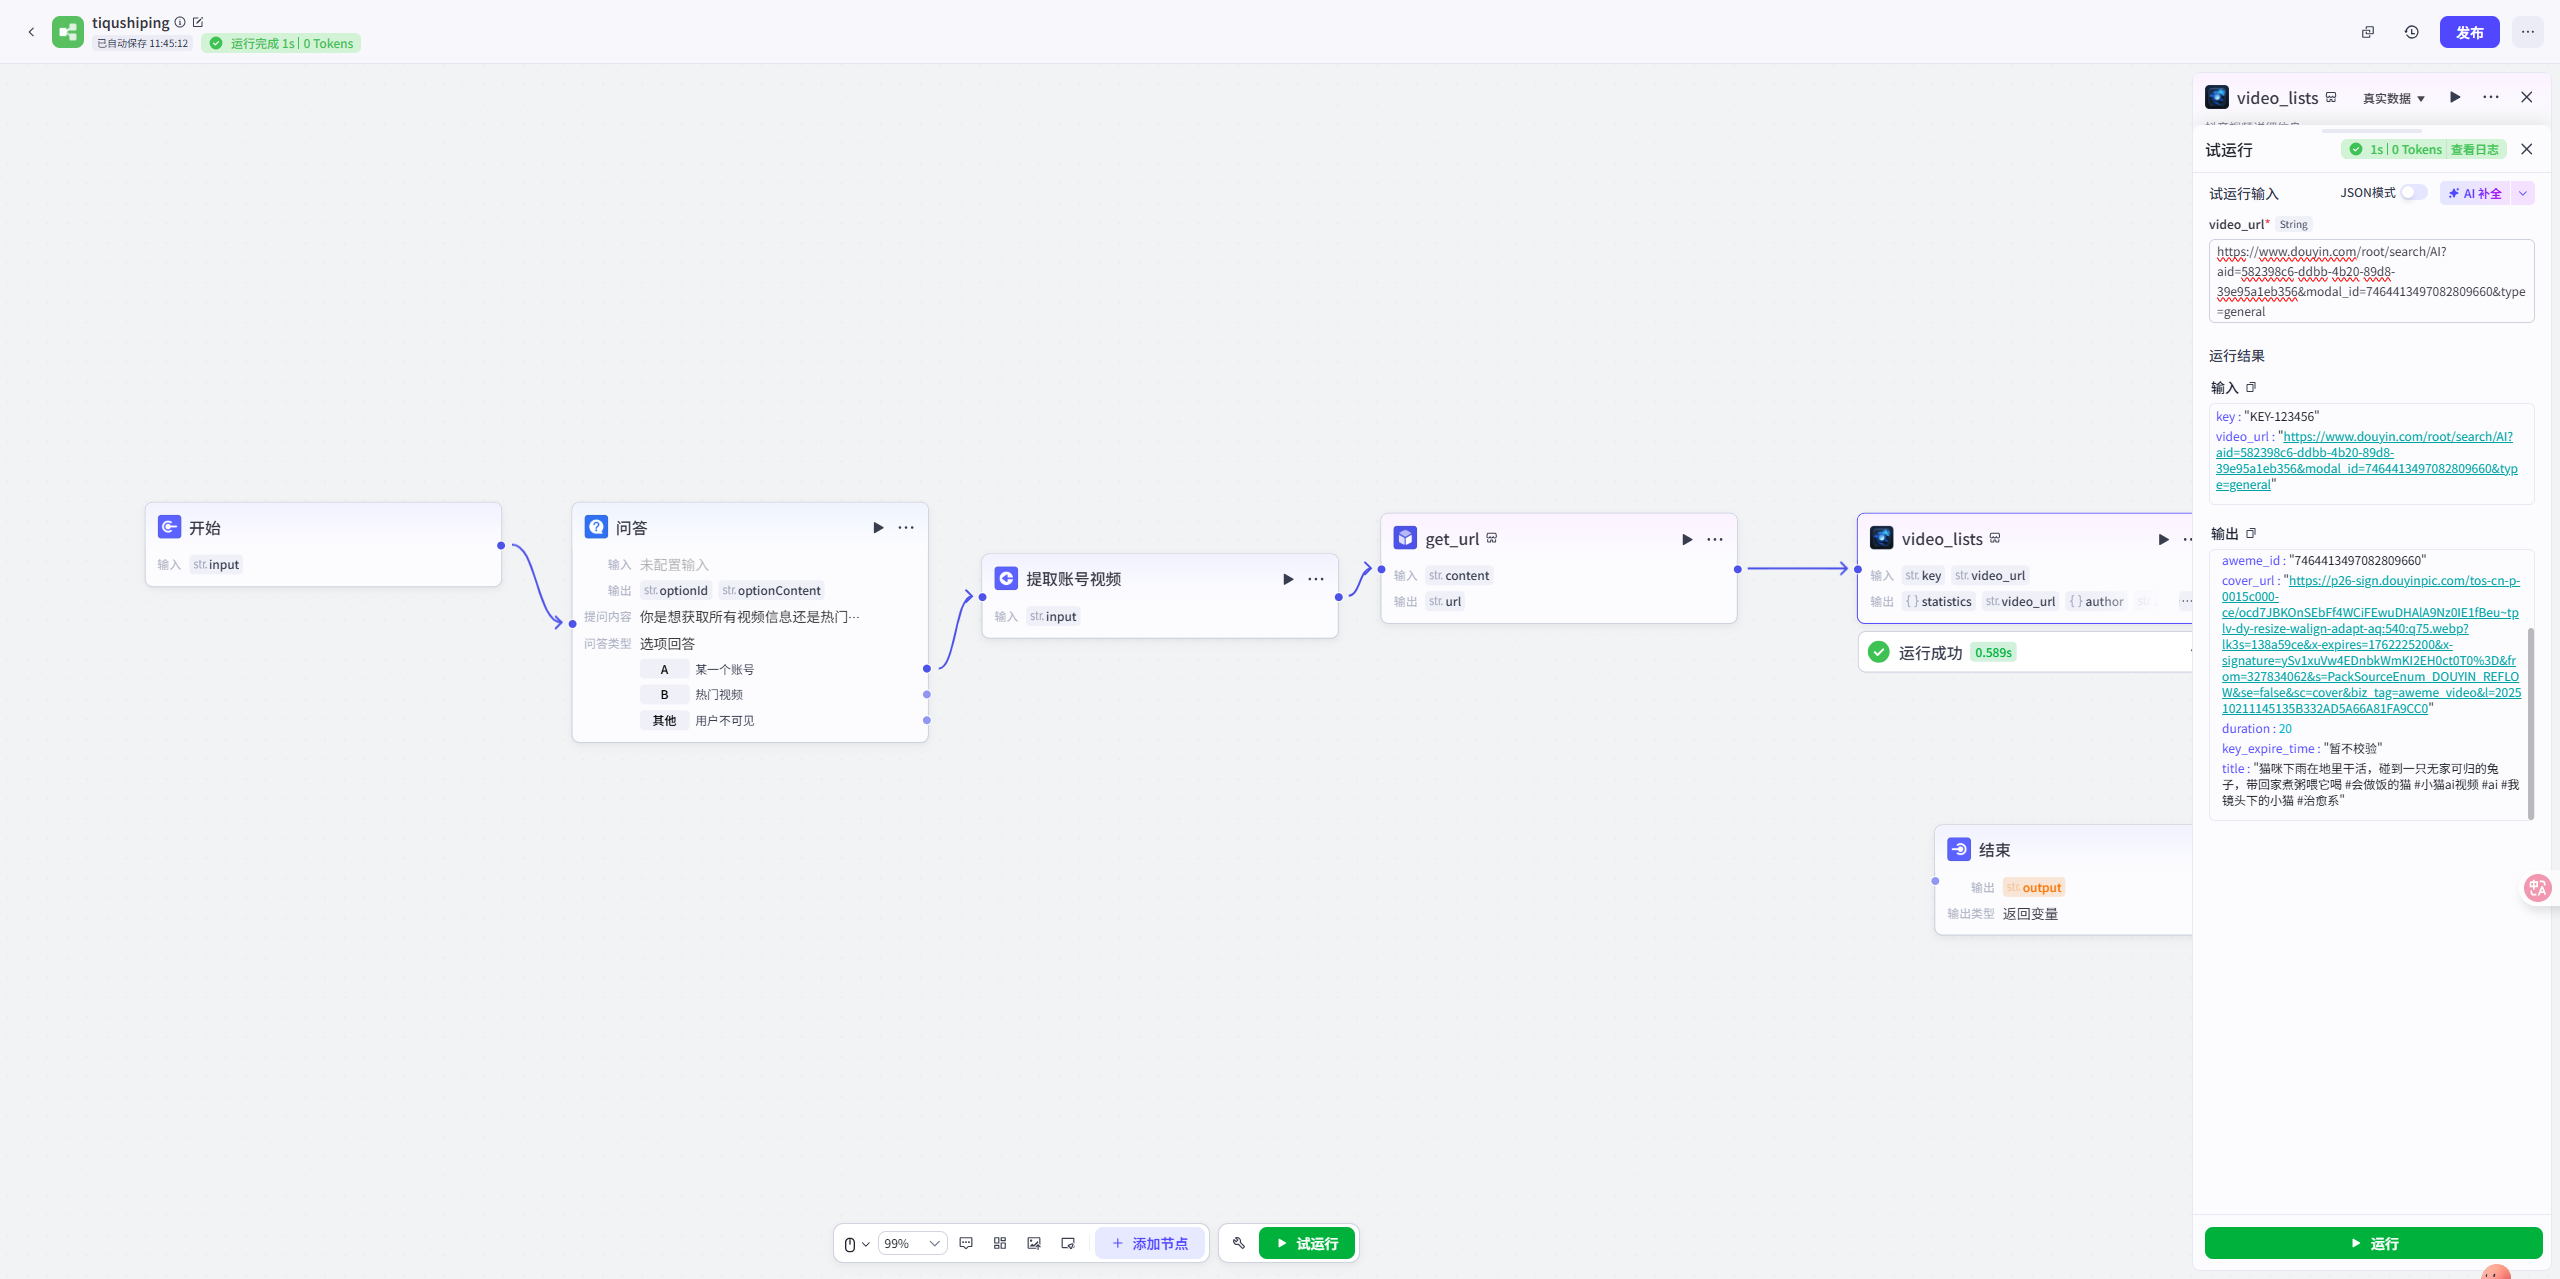Copy the 输出 result icon
The width and height of the screenshot is (2560, 1279).
2251,533
